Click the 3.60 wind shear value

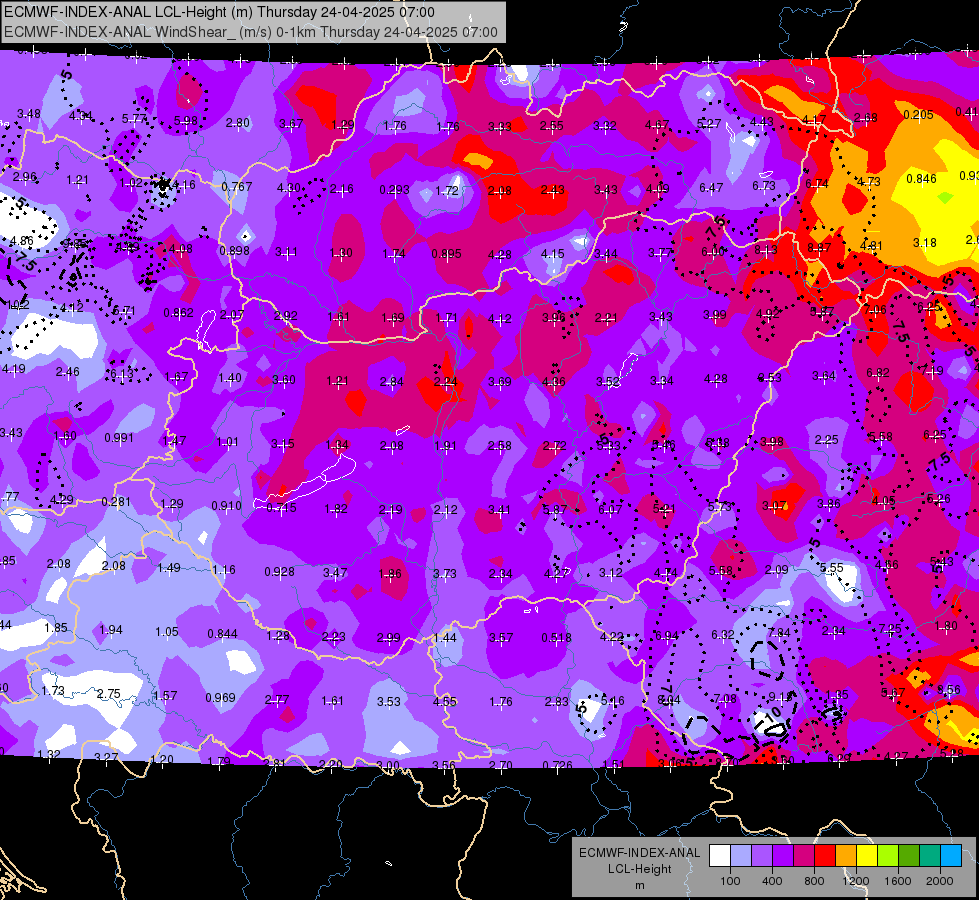point(283,379)
